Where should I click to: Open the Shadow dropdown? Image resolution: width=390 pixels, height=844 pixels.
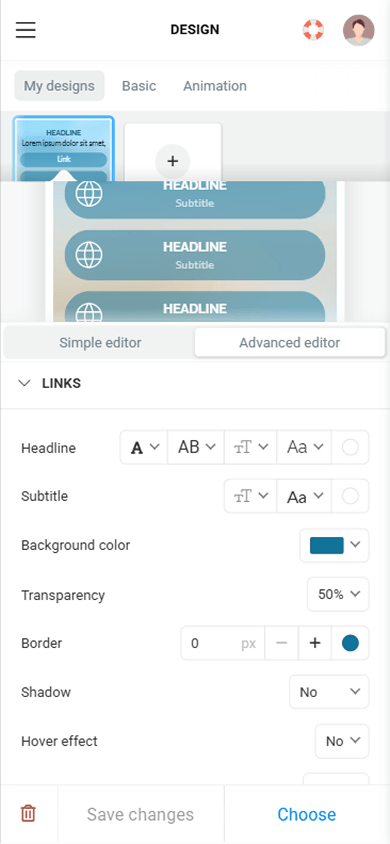329,692
